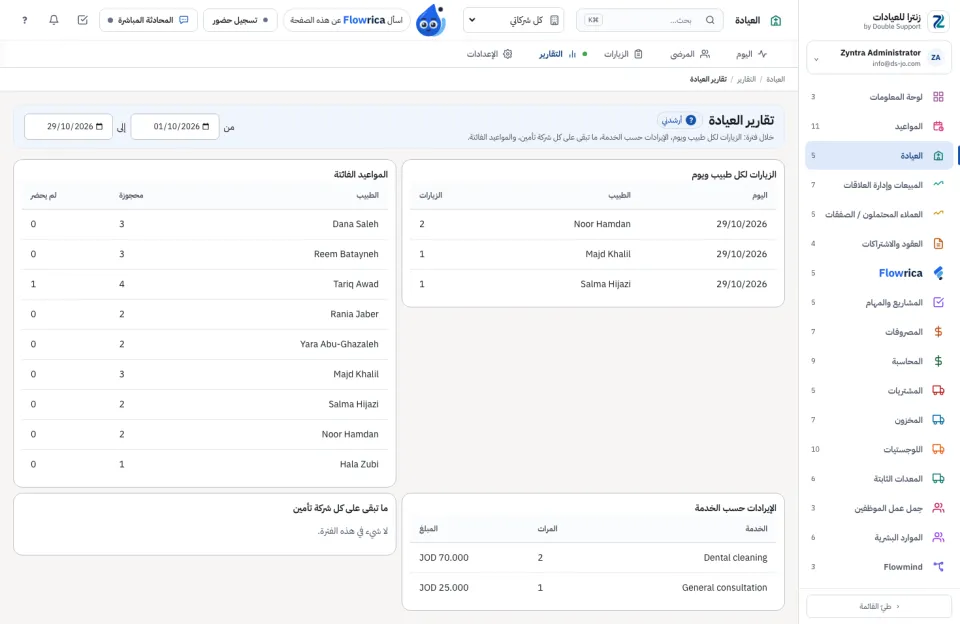Open projects and tasks checkbox icon
This screenshot has height=624, width=960.
(938, 302)
